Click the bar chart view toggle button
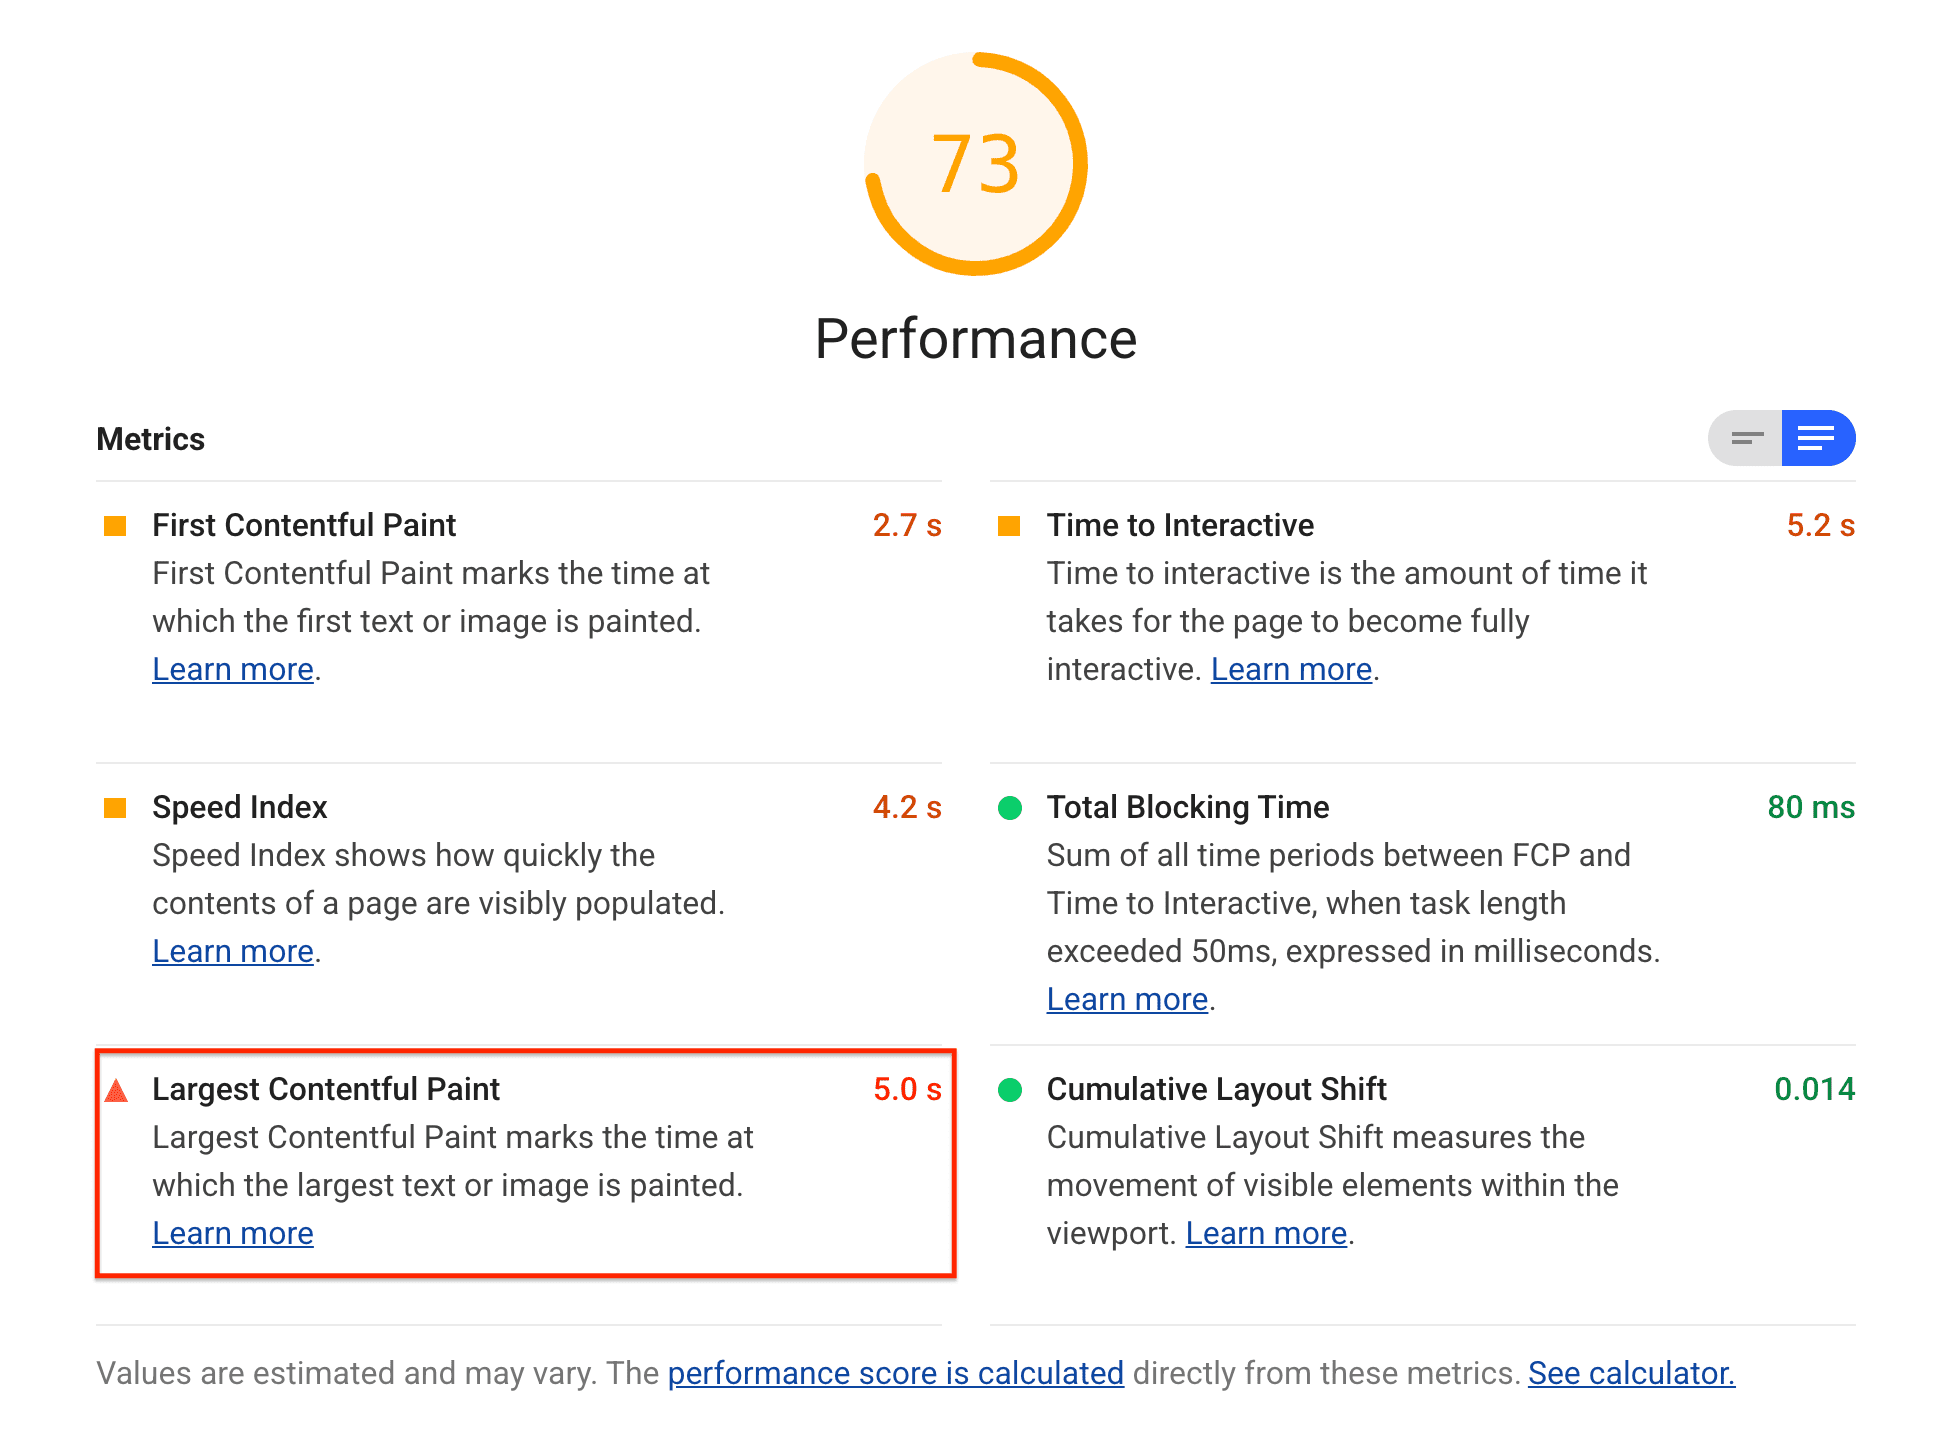1938x1434 pixels. [x=1747, y=440]
